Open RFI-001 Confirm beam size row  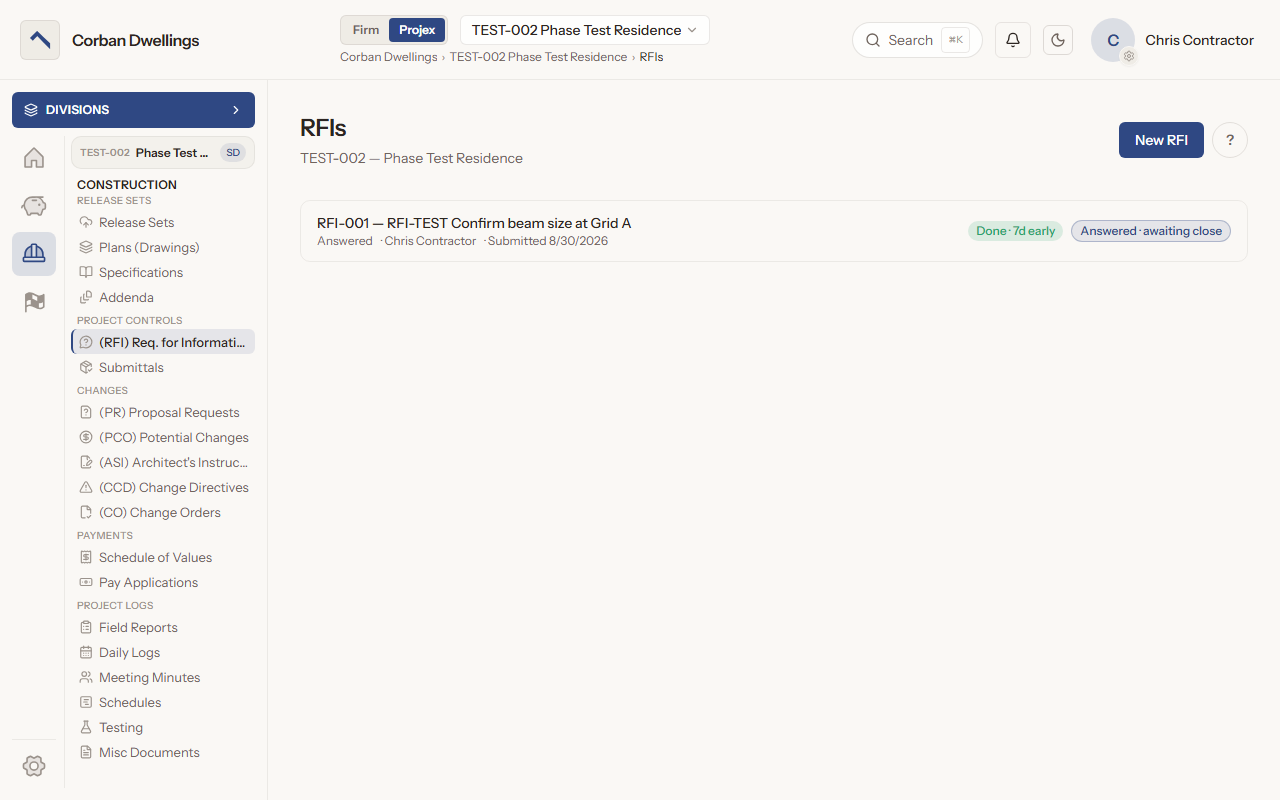point(774,231)
